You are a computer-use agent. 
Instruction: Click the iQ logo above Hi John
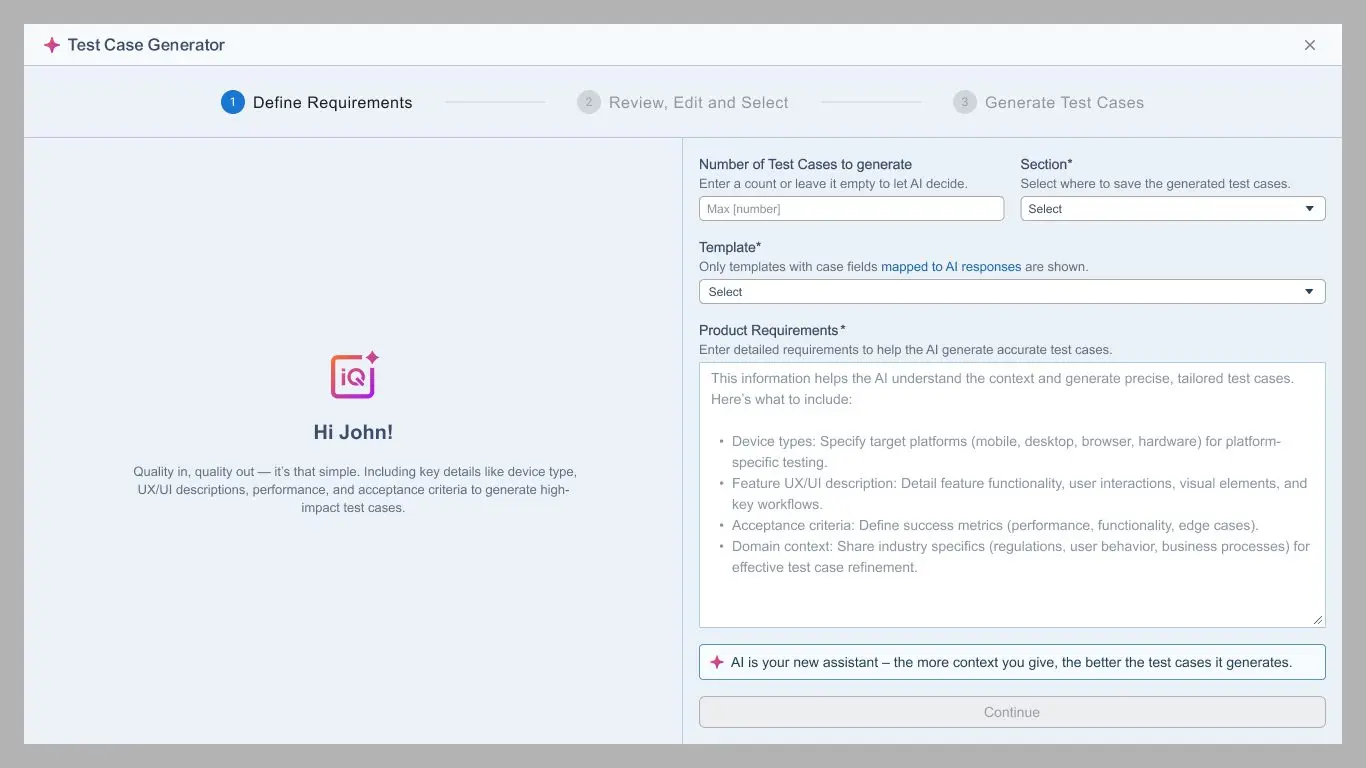click(x=354, y=375)
